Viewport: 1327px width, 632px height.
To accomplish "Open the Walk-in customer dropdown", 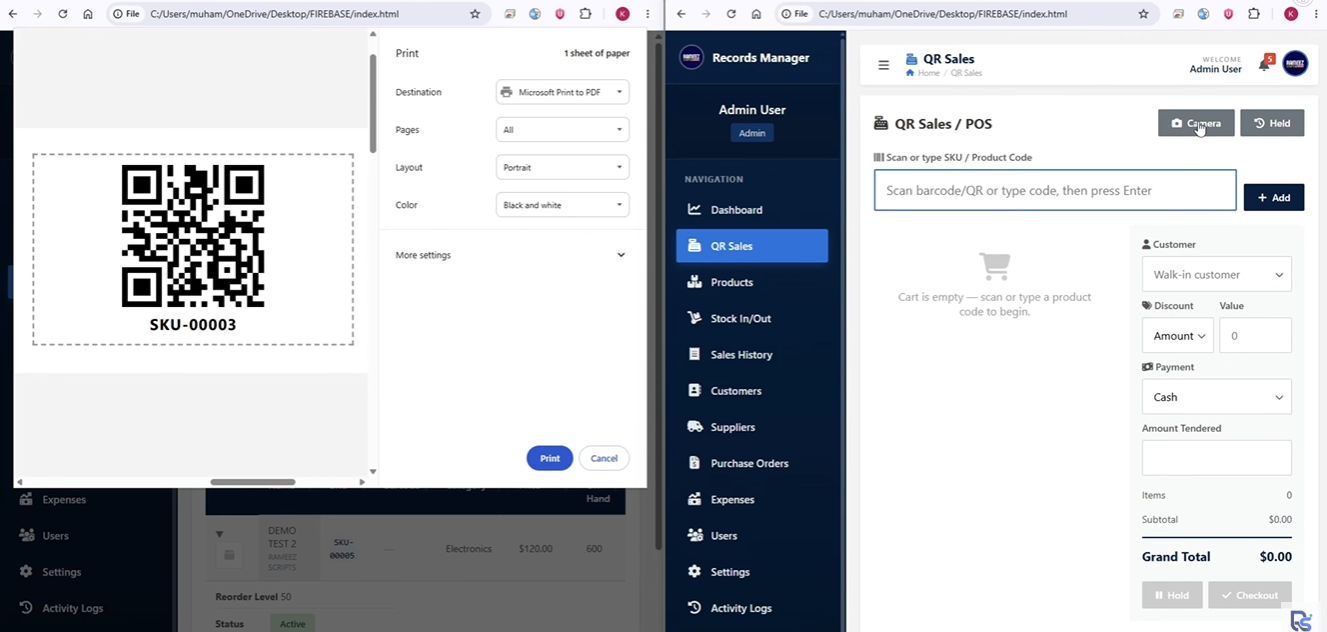I will 1216,274.
